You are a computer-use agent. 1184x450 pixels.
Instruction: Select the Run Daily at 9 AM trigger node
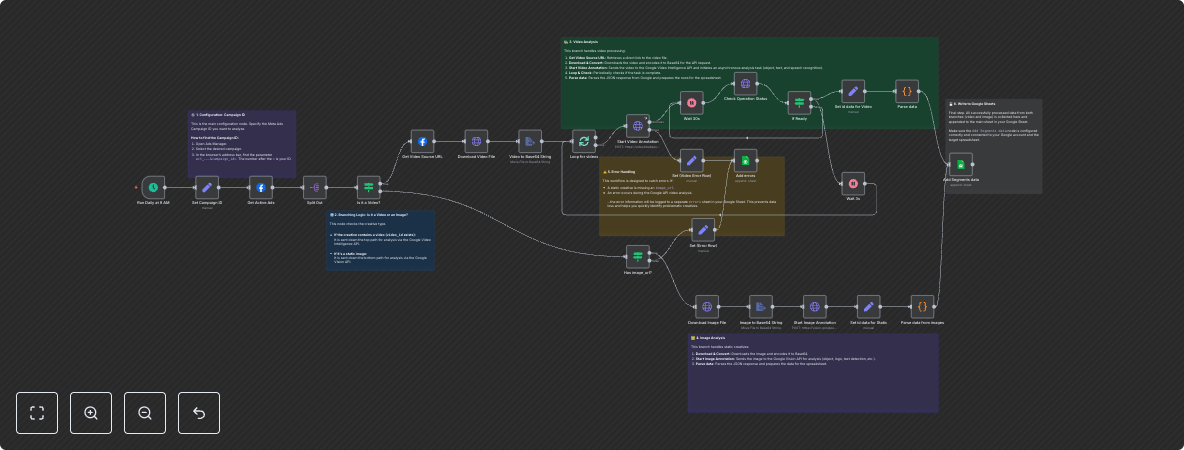coord(153,187)
